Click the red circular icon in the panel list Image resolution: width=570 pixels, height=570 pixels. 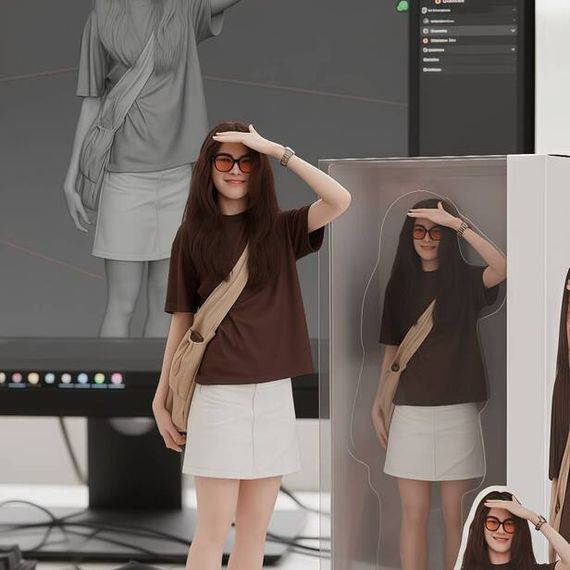[x=426, y=41]
